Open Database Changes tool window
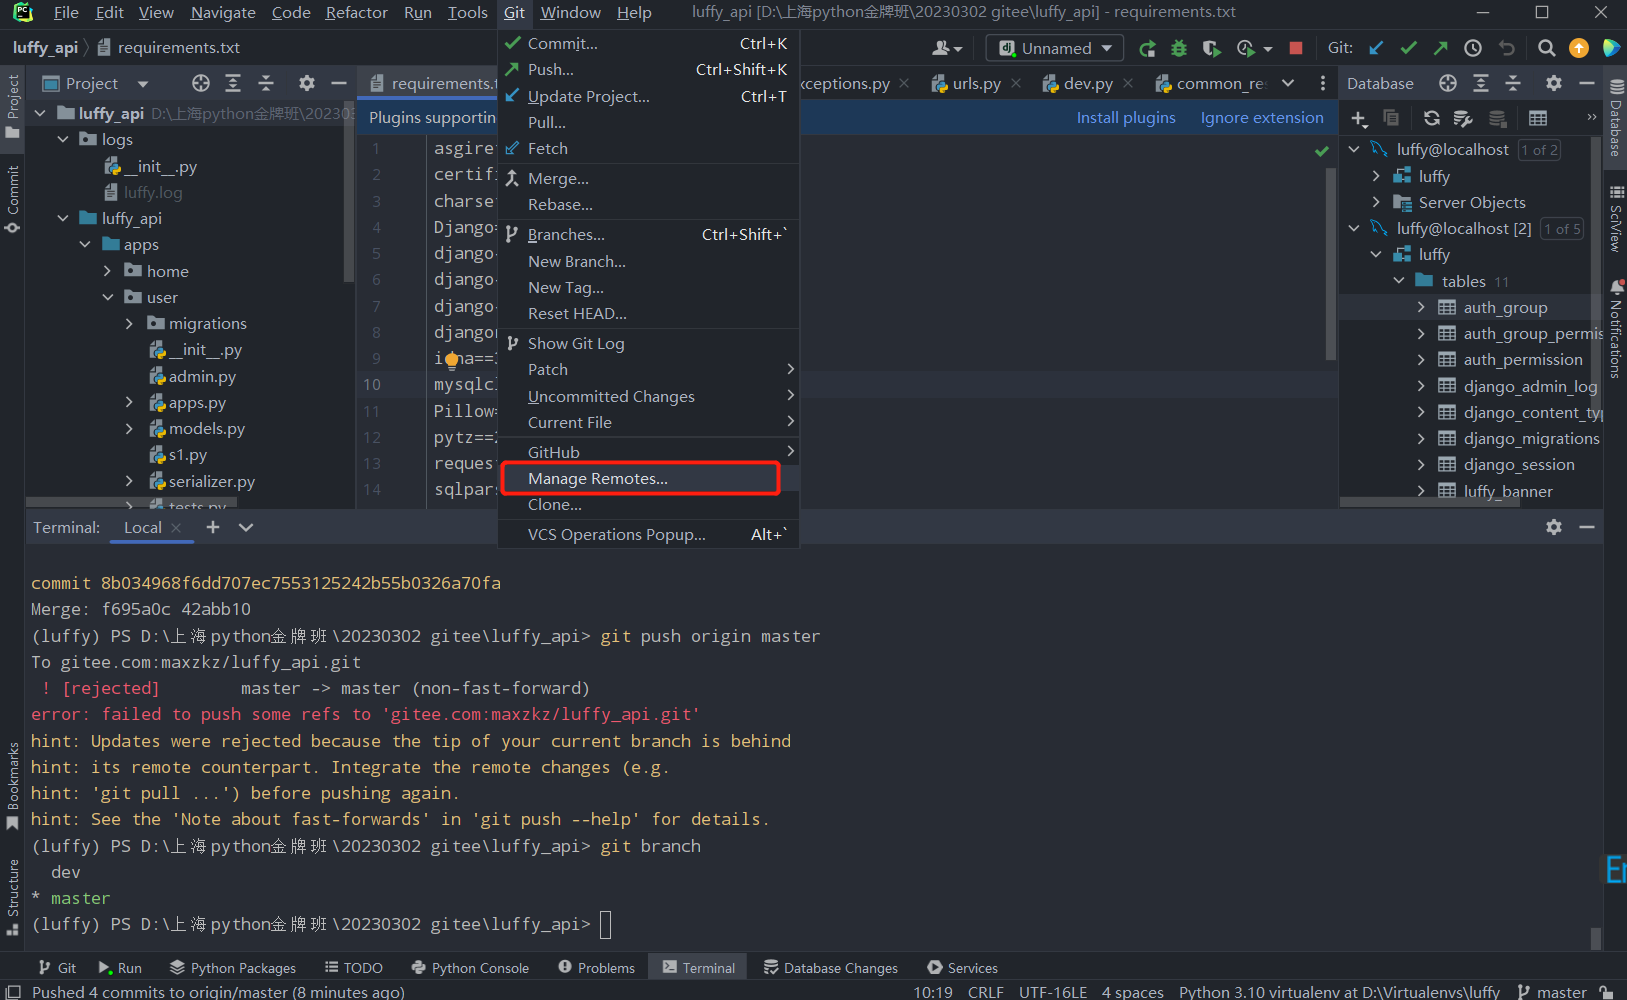The width and height of the screenshot is (1627, 1000). click(x=831, y=968)
